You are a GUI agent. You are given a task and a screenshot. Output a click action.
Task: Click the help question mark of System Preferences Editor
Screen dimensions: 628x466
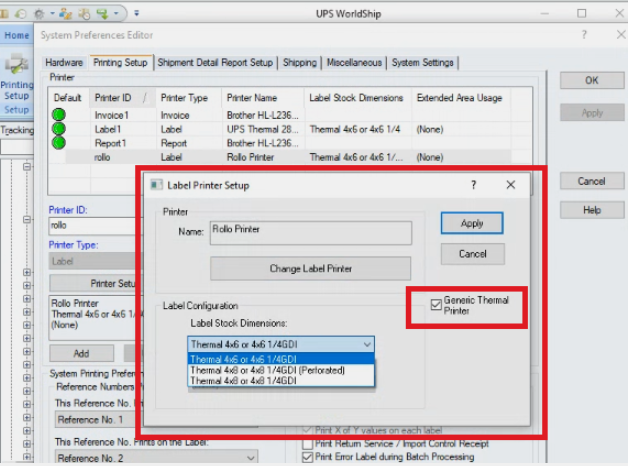[584, 35]
